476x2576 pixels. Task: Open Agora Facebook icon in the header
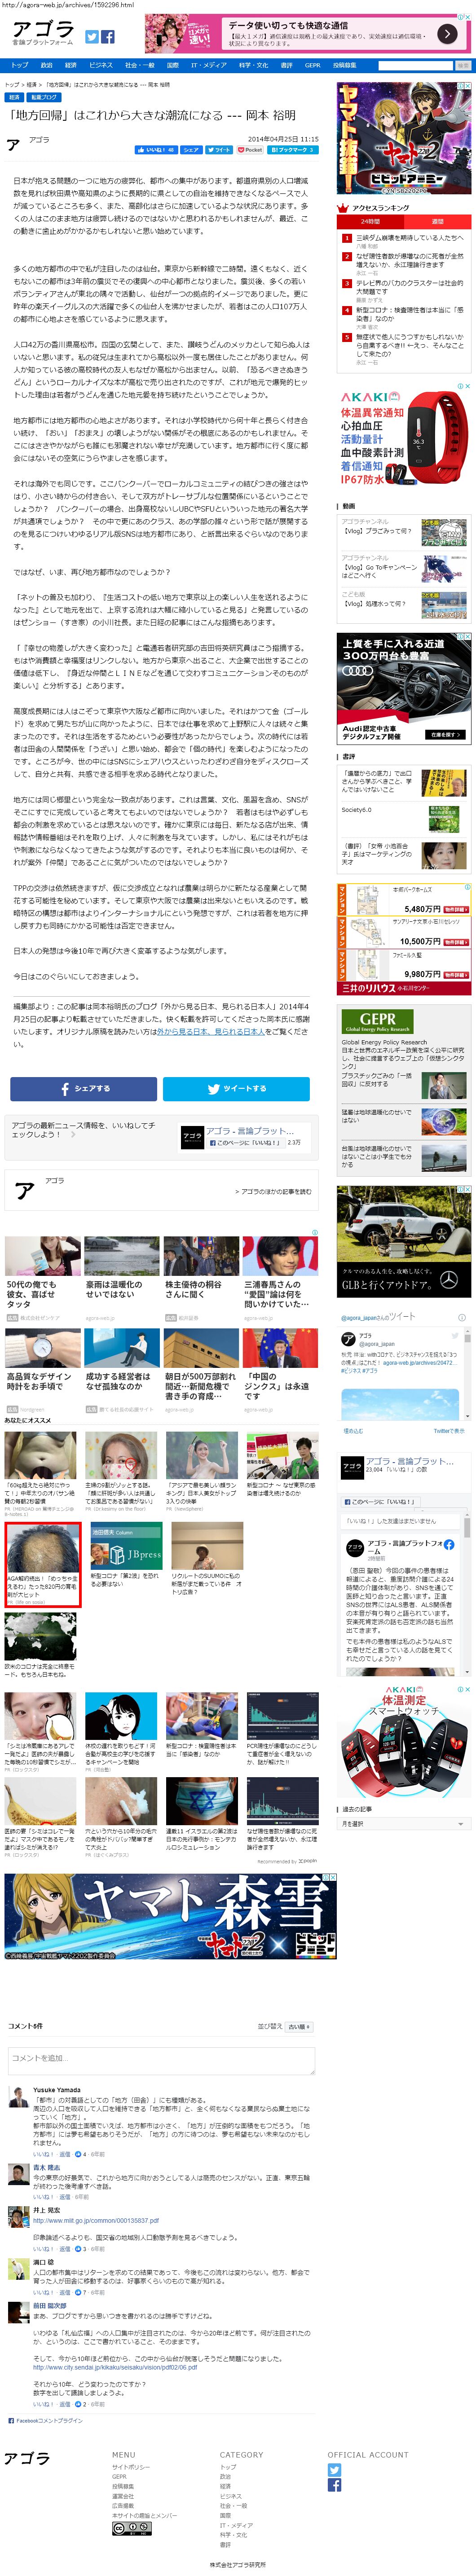click(108, 37)
